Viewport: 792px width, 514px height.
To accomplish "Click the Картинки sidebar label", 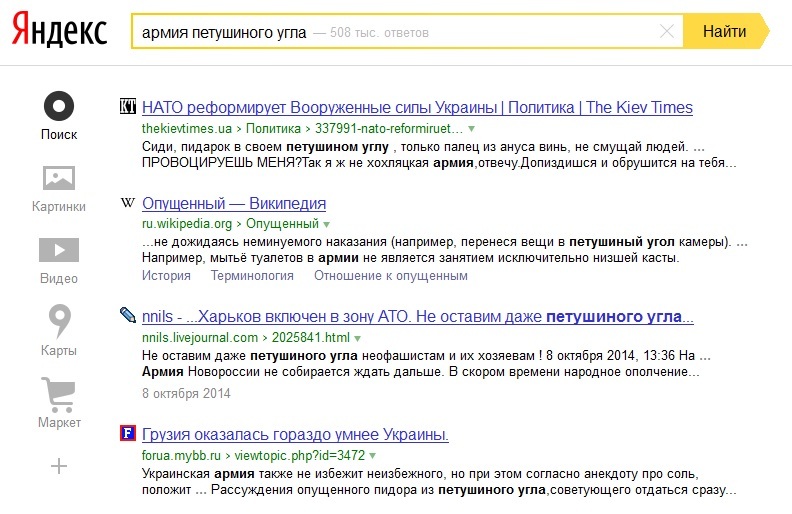I will (59, 207).
